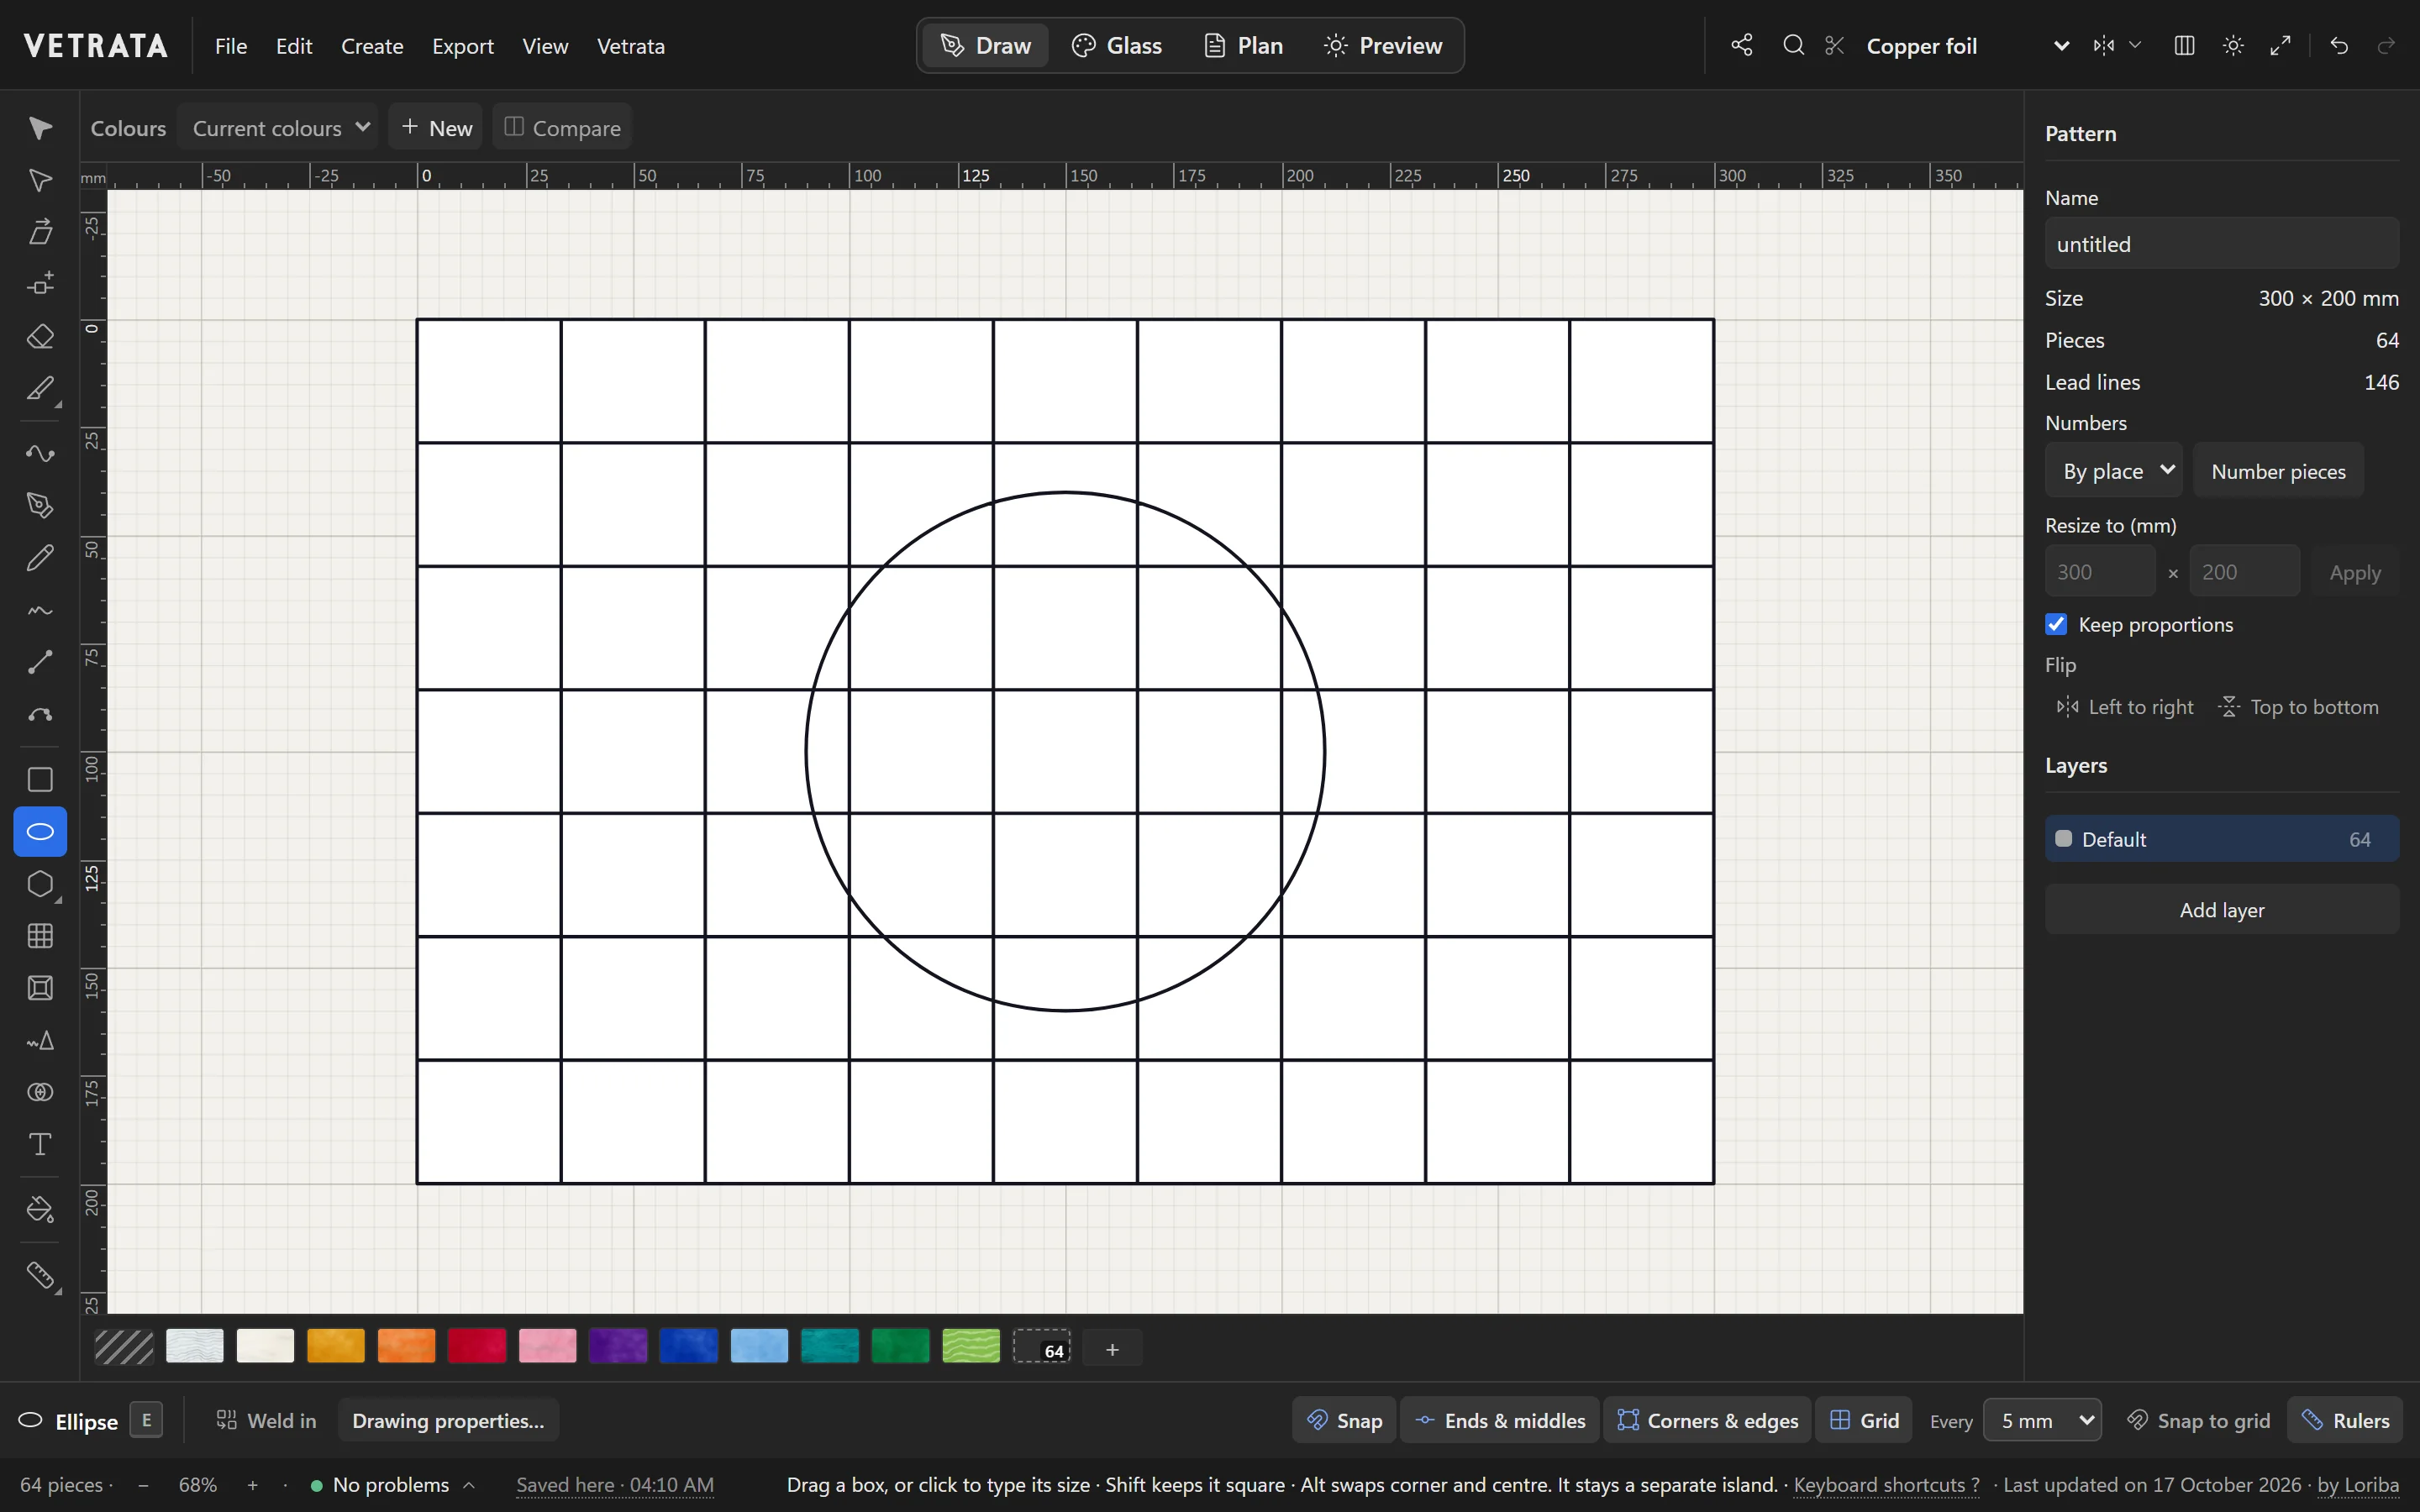The width and height of the screenshot is (2420, 1512).
Task: Click the scissors icon beside Copper foil
Action: tap(1834, 45)
